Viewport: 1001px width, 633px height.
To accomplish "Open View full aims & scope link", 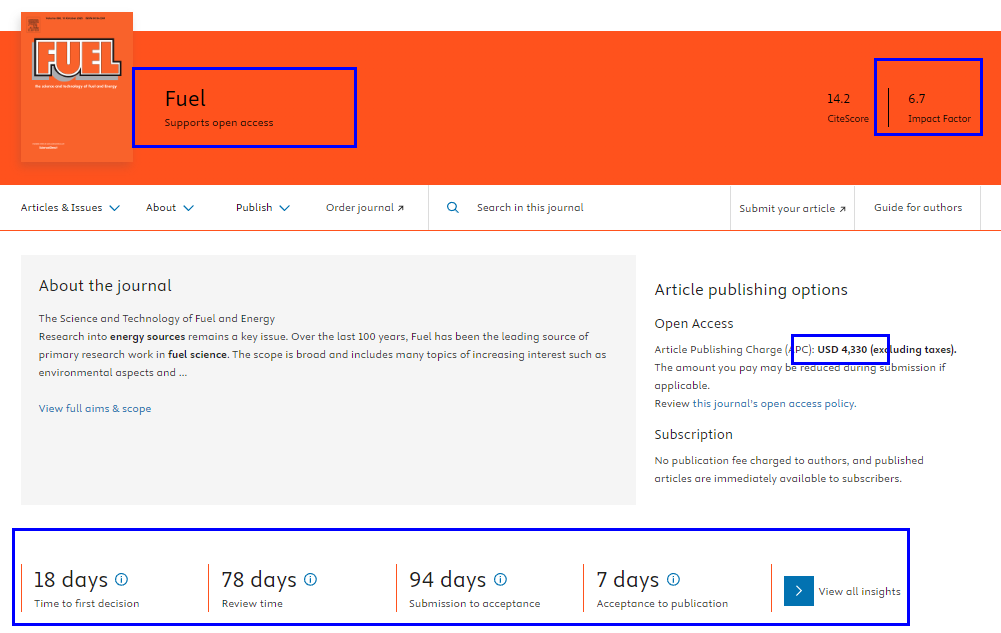I will click(x=95, y=408).
